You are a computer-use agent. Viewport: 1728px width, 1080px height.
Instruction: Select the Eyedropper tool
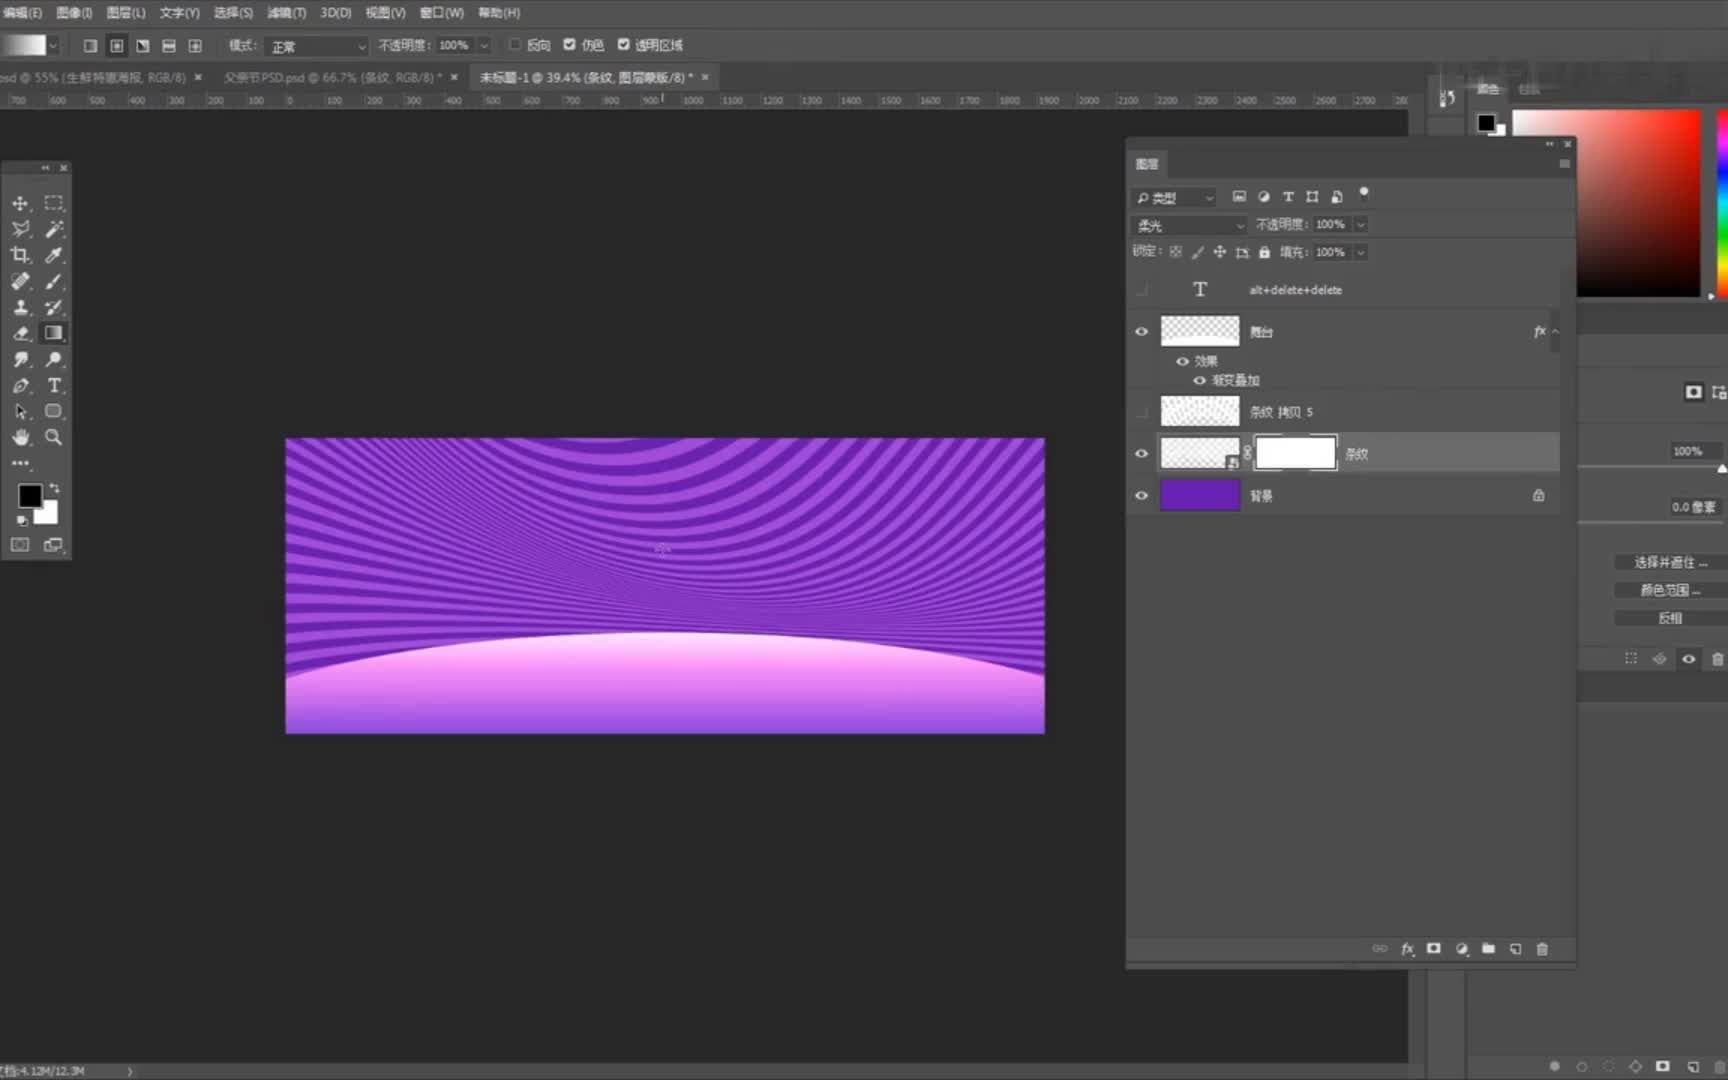pyautogui.click(x=54, y=255)
